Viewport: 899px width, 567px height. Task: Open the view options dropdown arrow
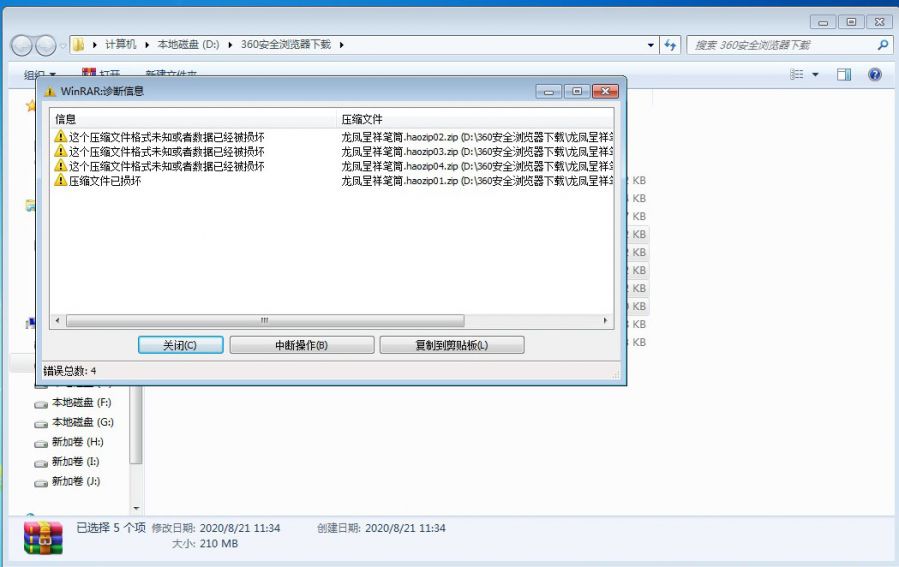[x=815, y=75]
